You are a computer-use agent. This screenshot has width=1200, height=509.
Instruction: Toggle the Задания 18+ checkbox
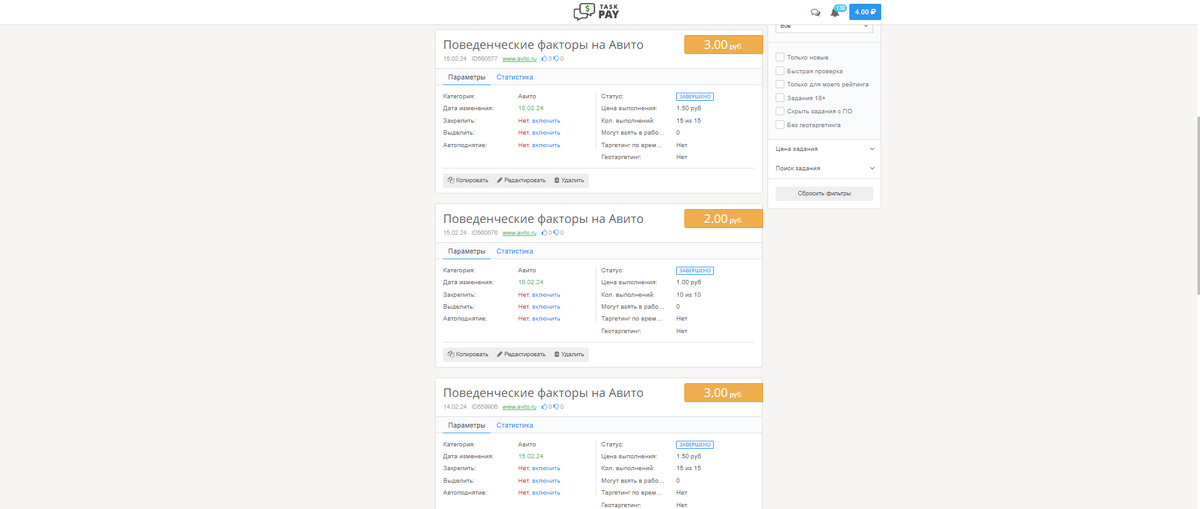pyautogui.click(x=780, y=98)
